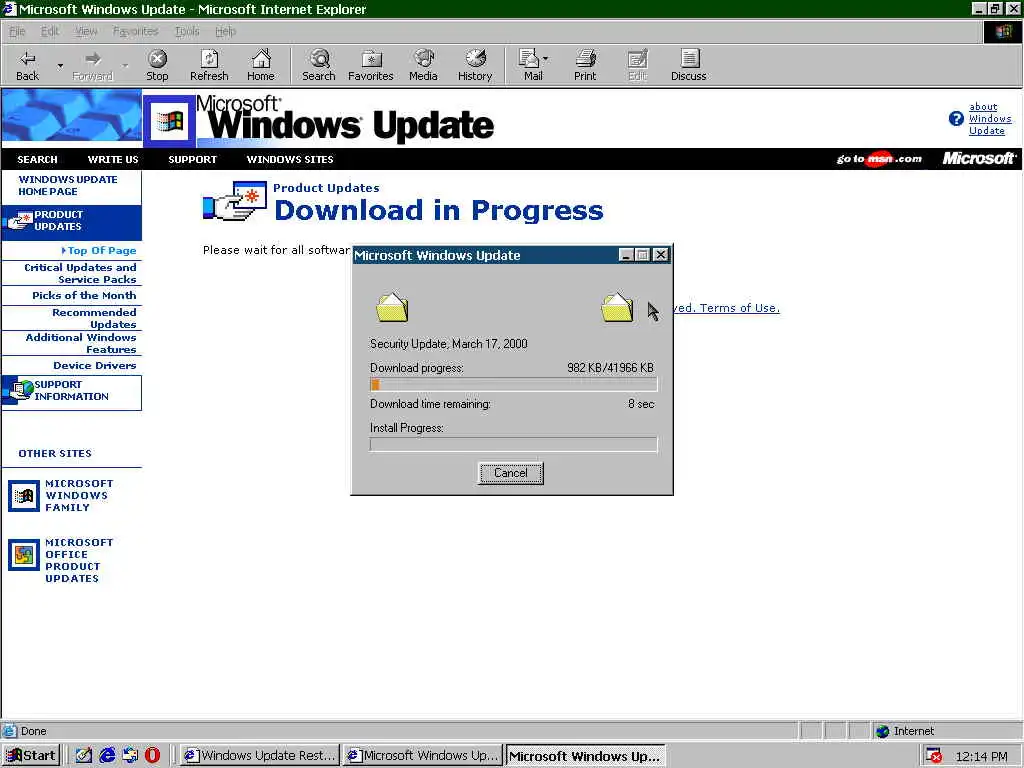Stop the page loading
Image resolution: width=1024 pixels, height=768 pixels.
pyautogui.click(x=157, y=65)
